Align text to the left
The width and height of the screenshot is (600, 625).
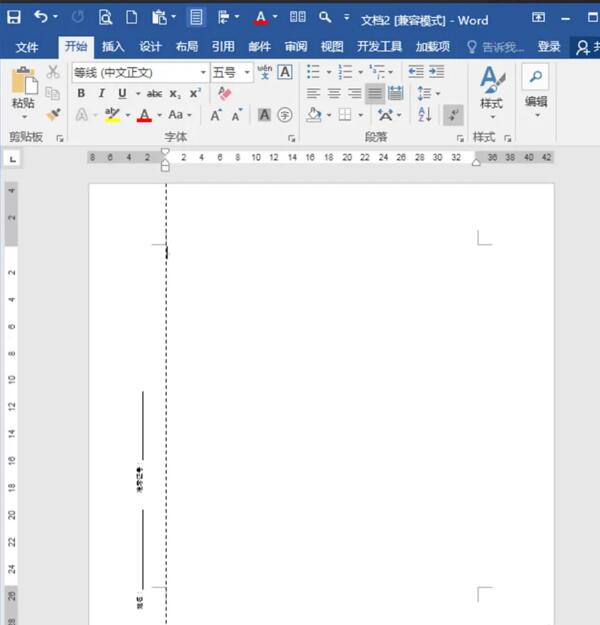313,94
